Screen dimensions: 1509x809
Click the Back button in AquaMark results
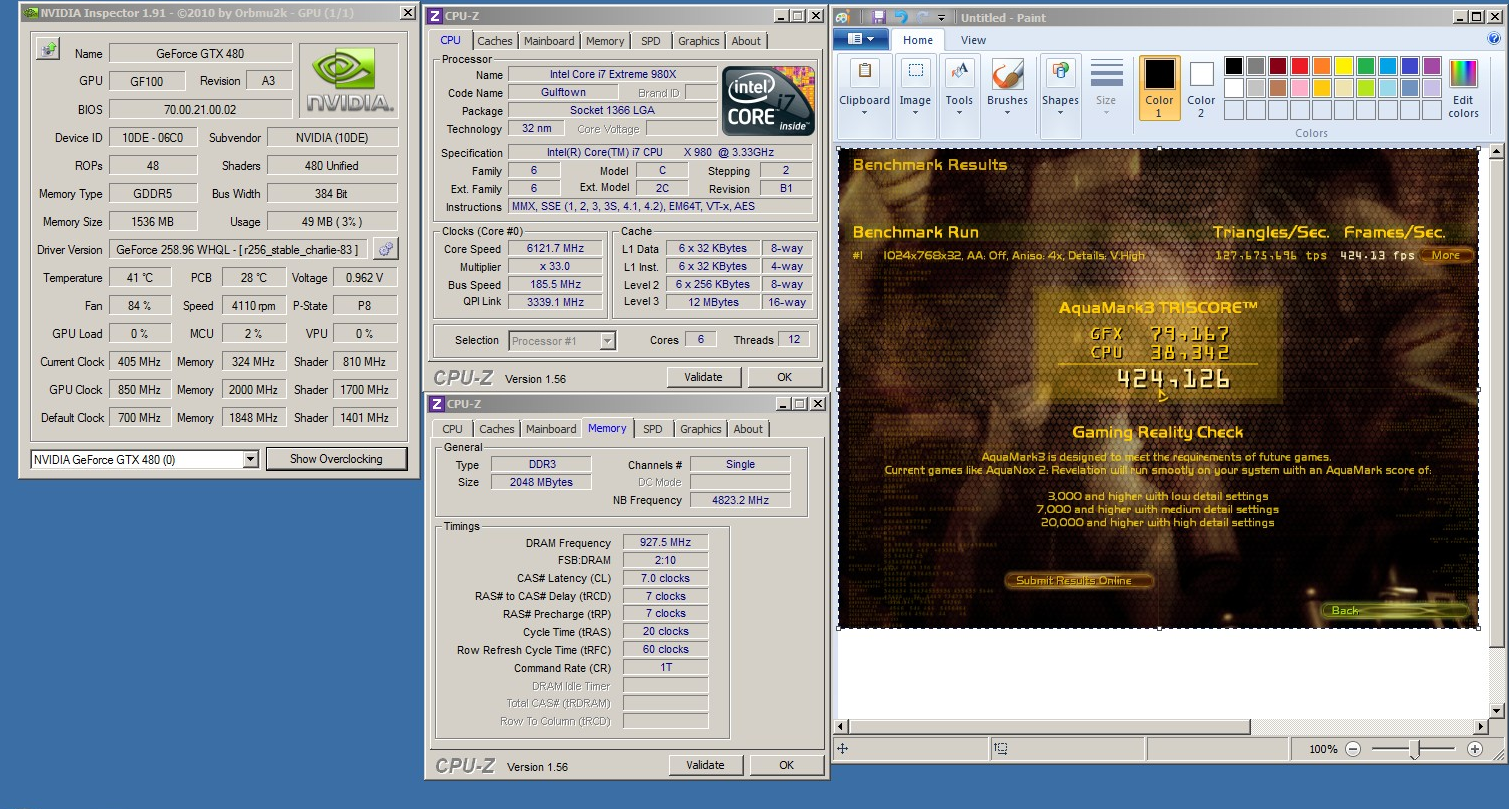point(1395,610)
